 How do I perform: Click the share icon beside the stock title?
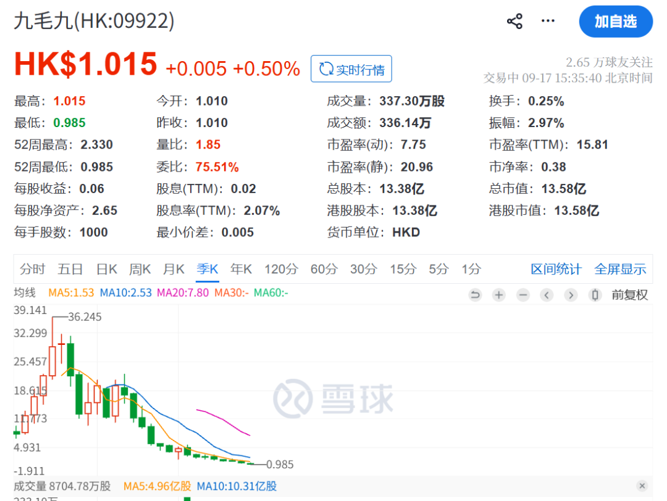[514, 21]
